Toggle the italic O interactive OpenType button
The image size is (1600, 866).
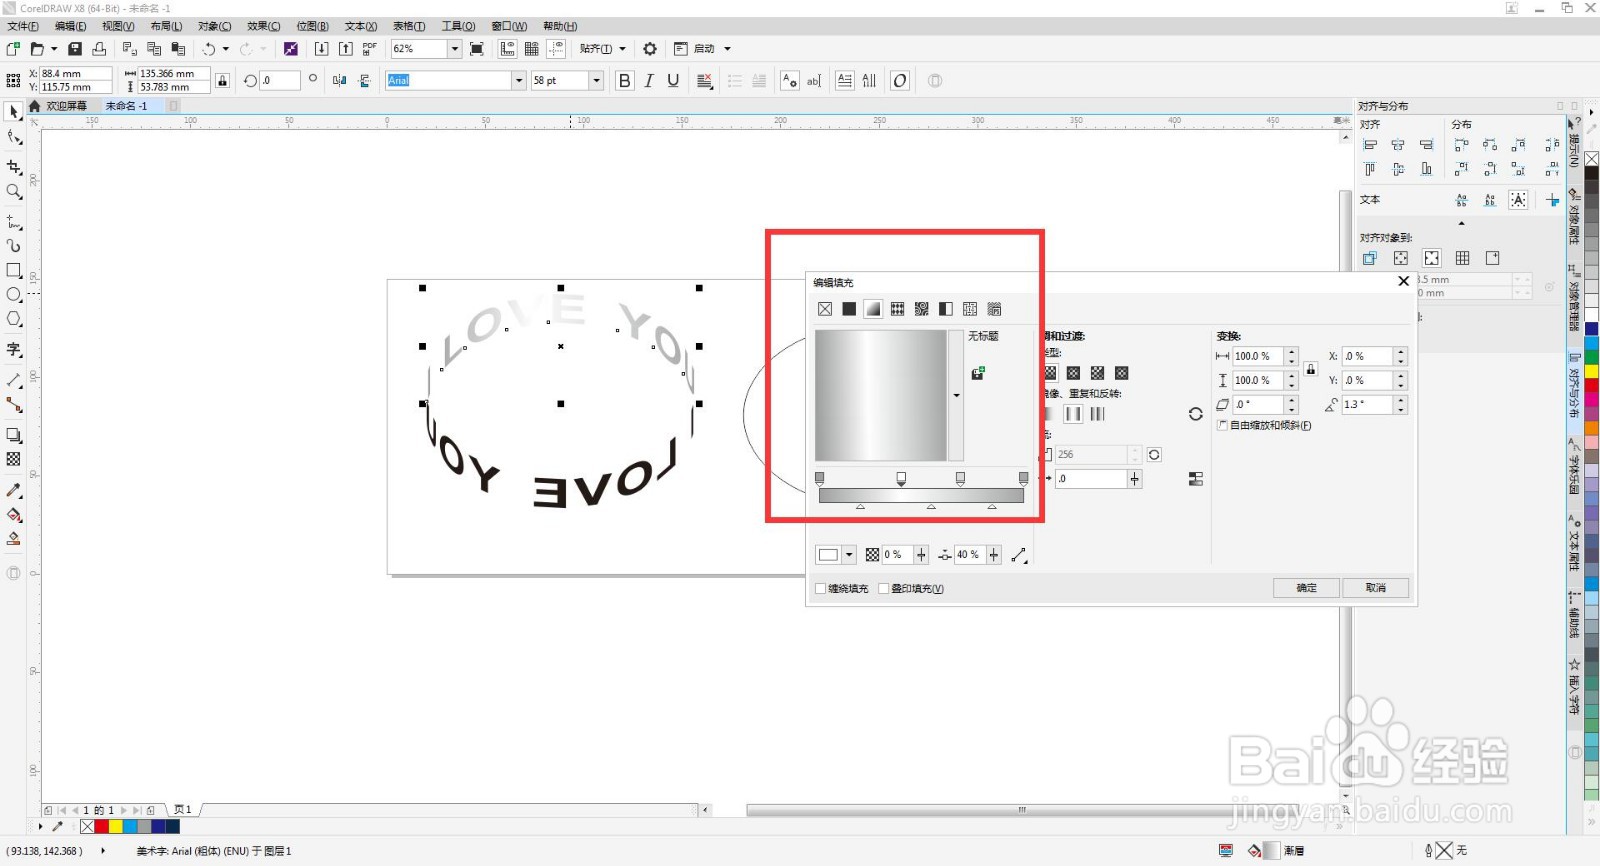coord(900,81)
